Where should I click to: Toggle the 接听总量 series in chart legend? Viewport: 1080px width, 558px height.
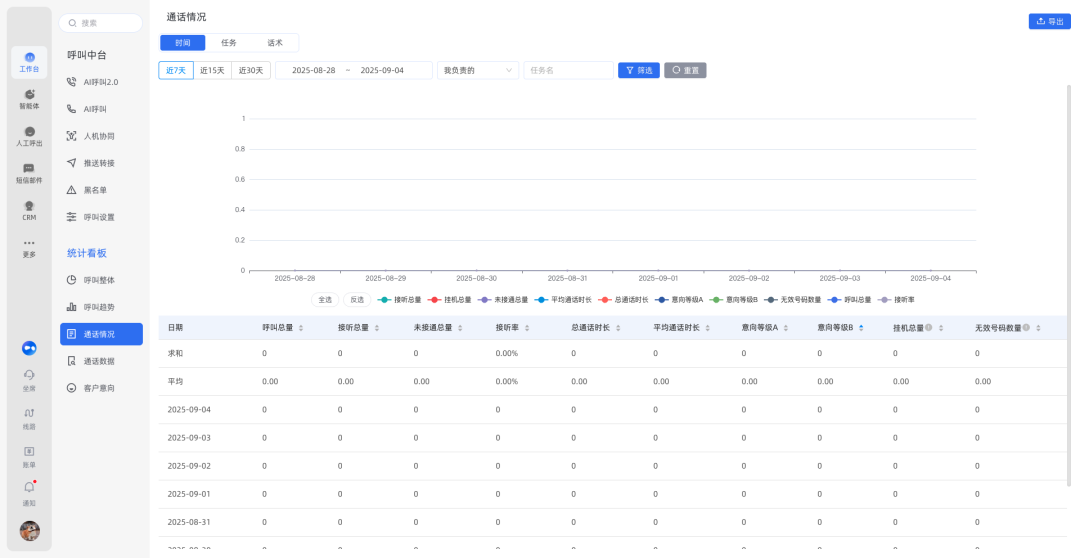tap(399, 299)
